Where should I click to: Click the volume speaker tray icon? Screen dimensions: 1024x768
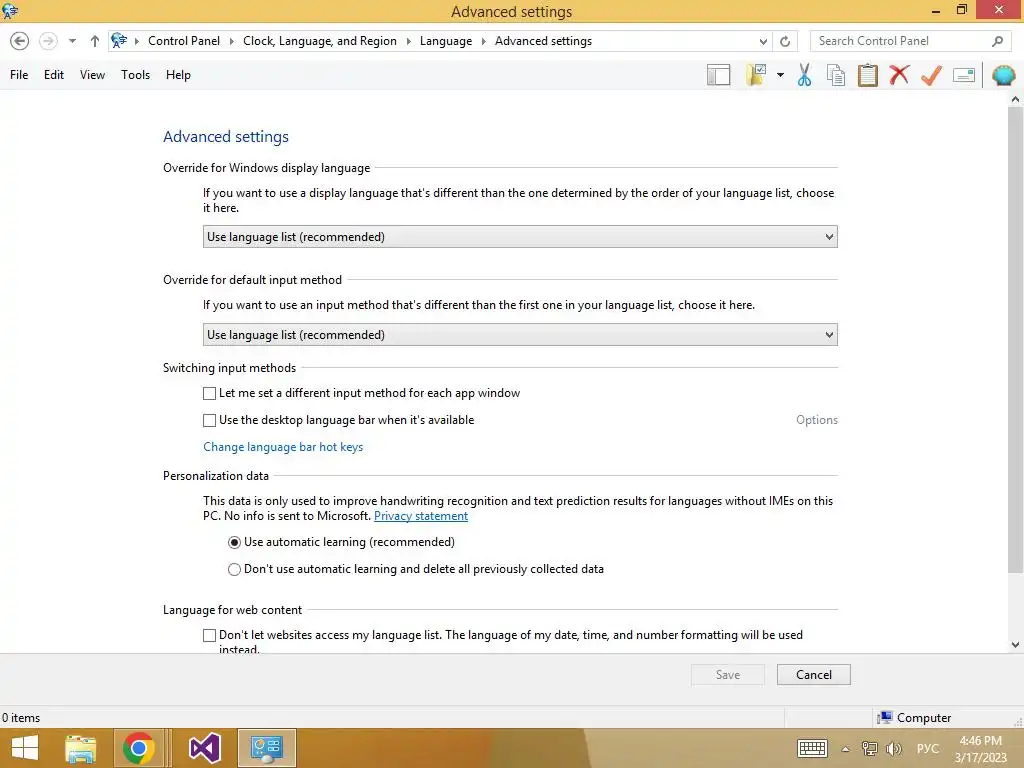point(894,748)
